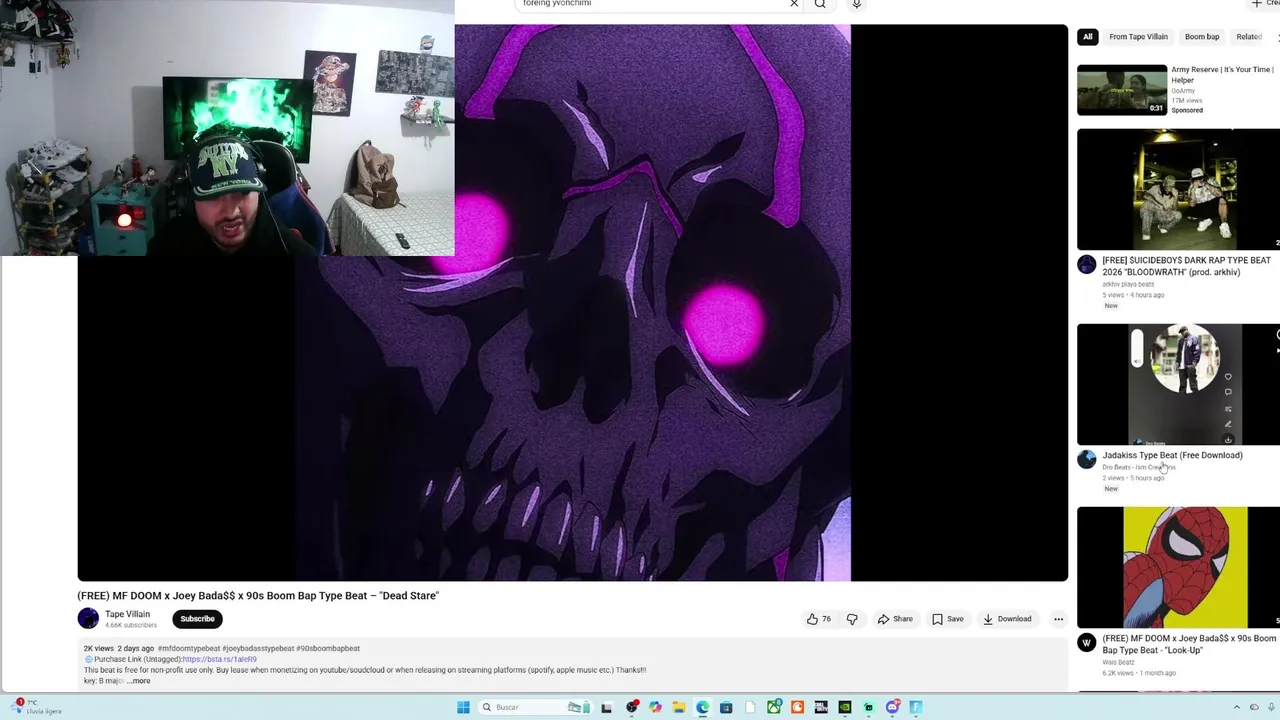
Task: Focus the YouTube search field
Action: [650, 4]
